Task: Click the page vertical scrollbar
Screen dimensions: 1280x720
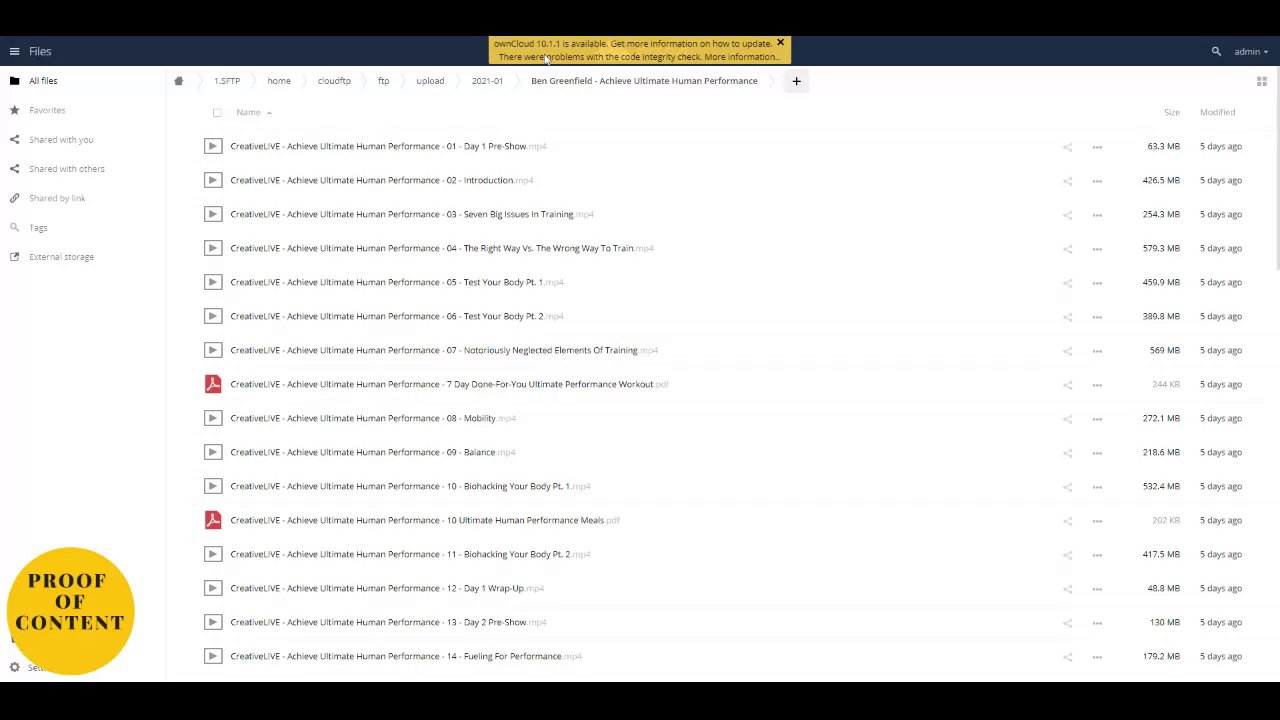Action: click(1277, 170)
